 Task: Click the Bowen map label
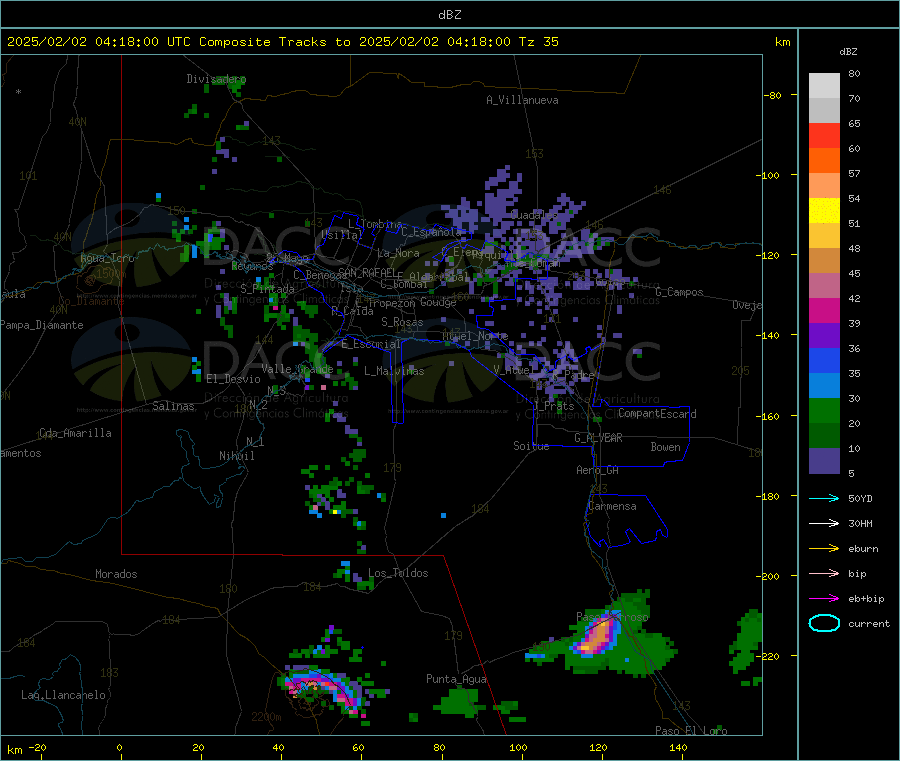tap(665, 446)
